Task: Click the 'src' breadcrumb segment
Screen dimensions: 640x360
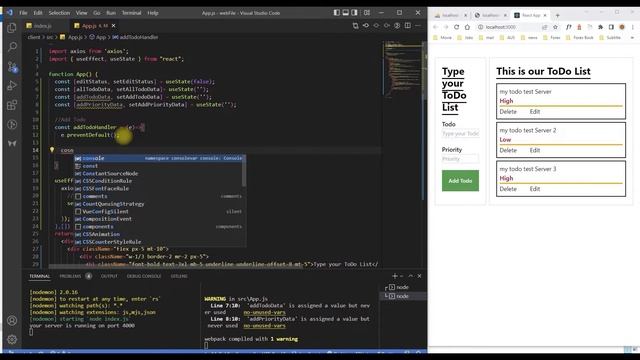Action: [49, 37]
